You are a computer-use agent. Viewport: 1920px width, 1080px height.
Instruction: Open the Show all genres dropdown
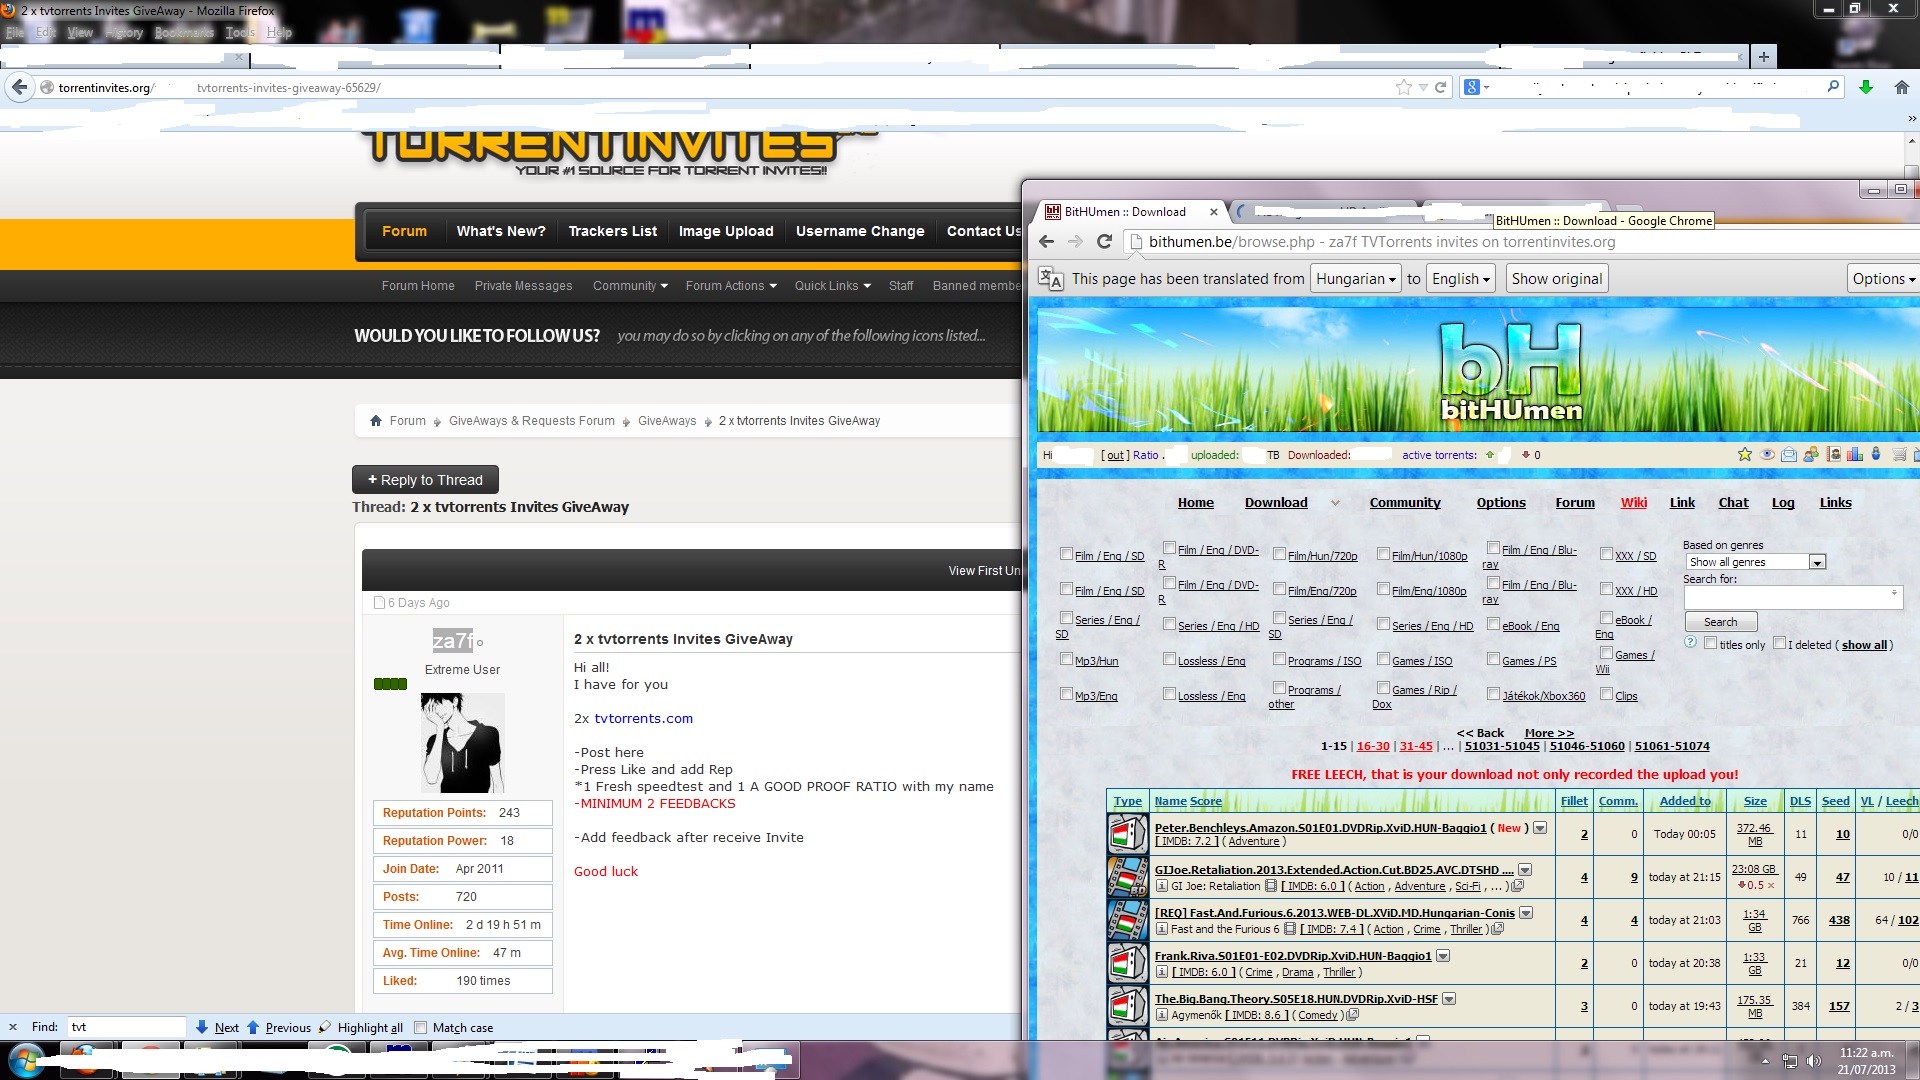[1756, 562]
